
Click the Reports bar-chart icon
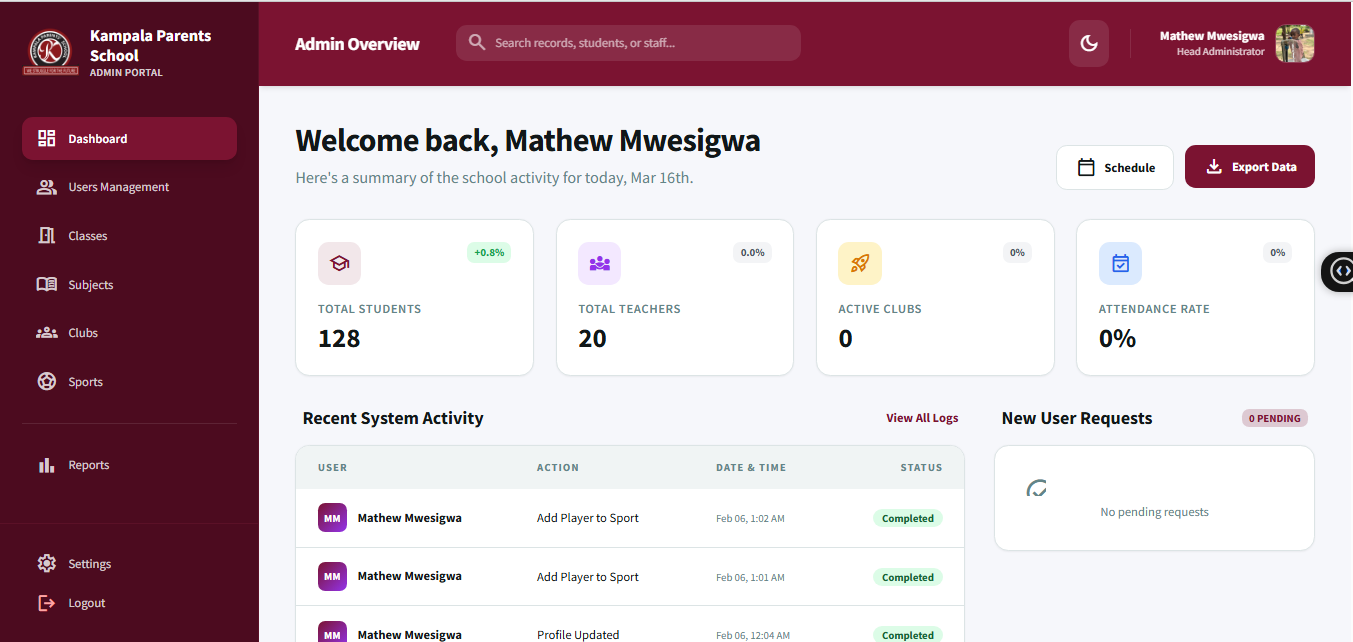click(46, 464)
